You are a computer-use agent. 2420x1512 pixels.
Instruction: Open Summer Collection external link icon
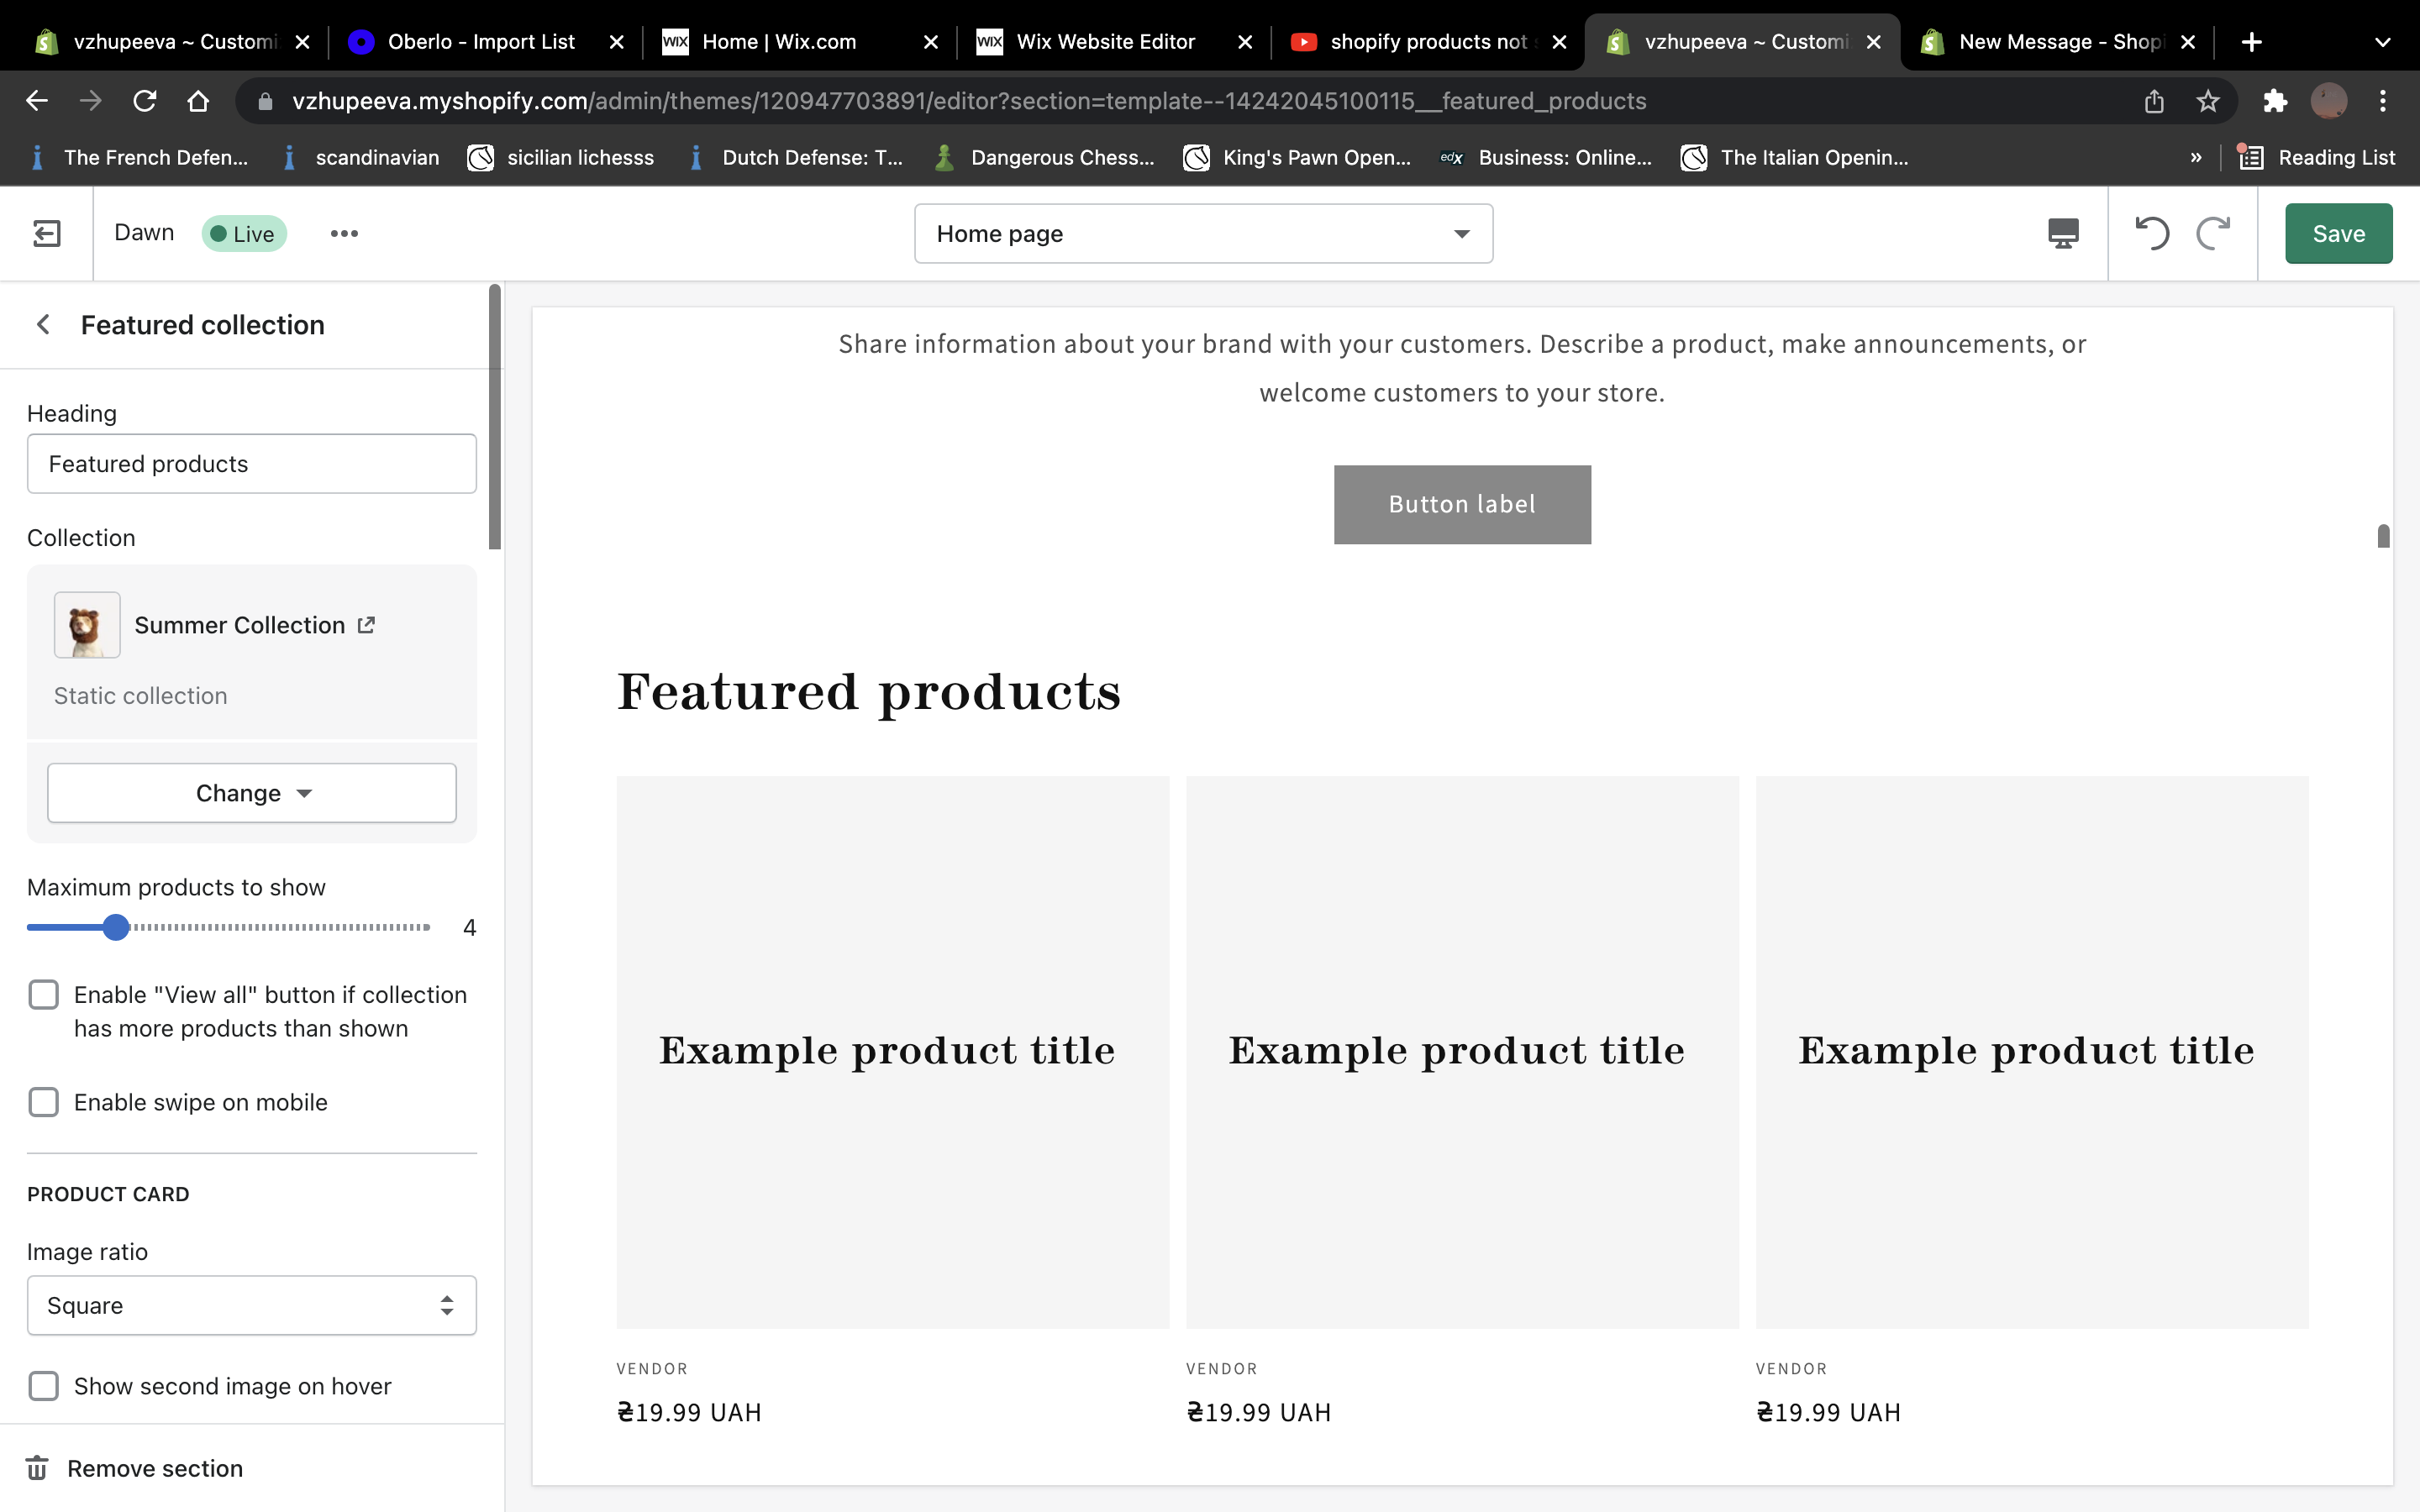click(x=366, y=624)
